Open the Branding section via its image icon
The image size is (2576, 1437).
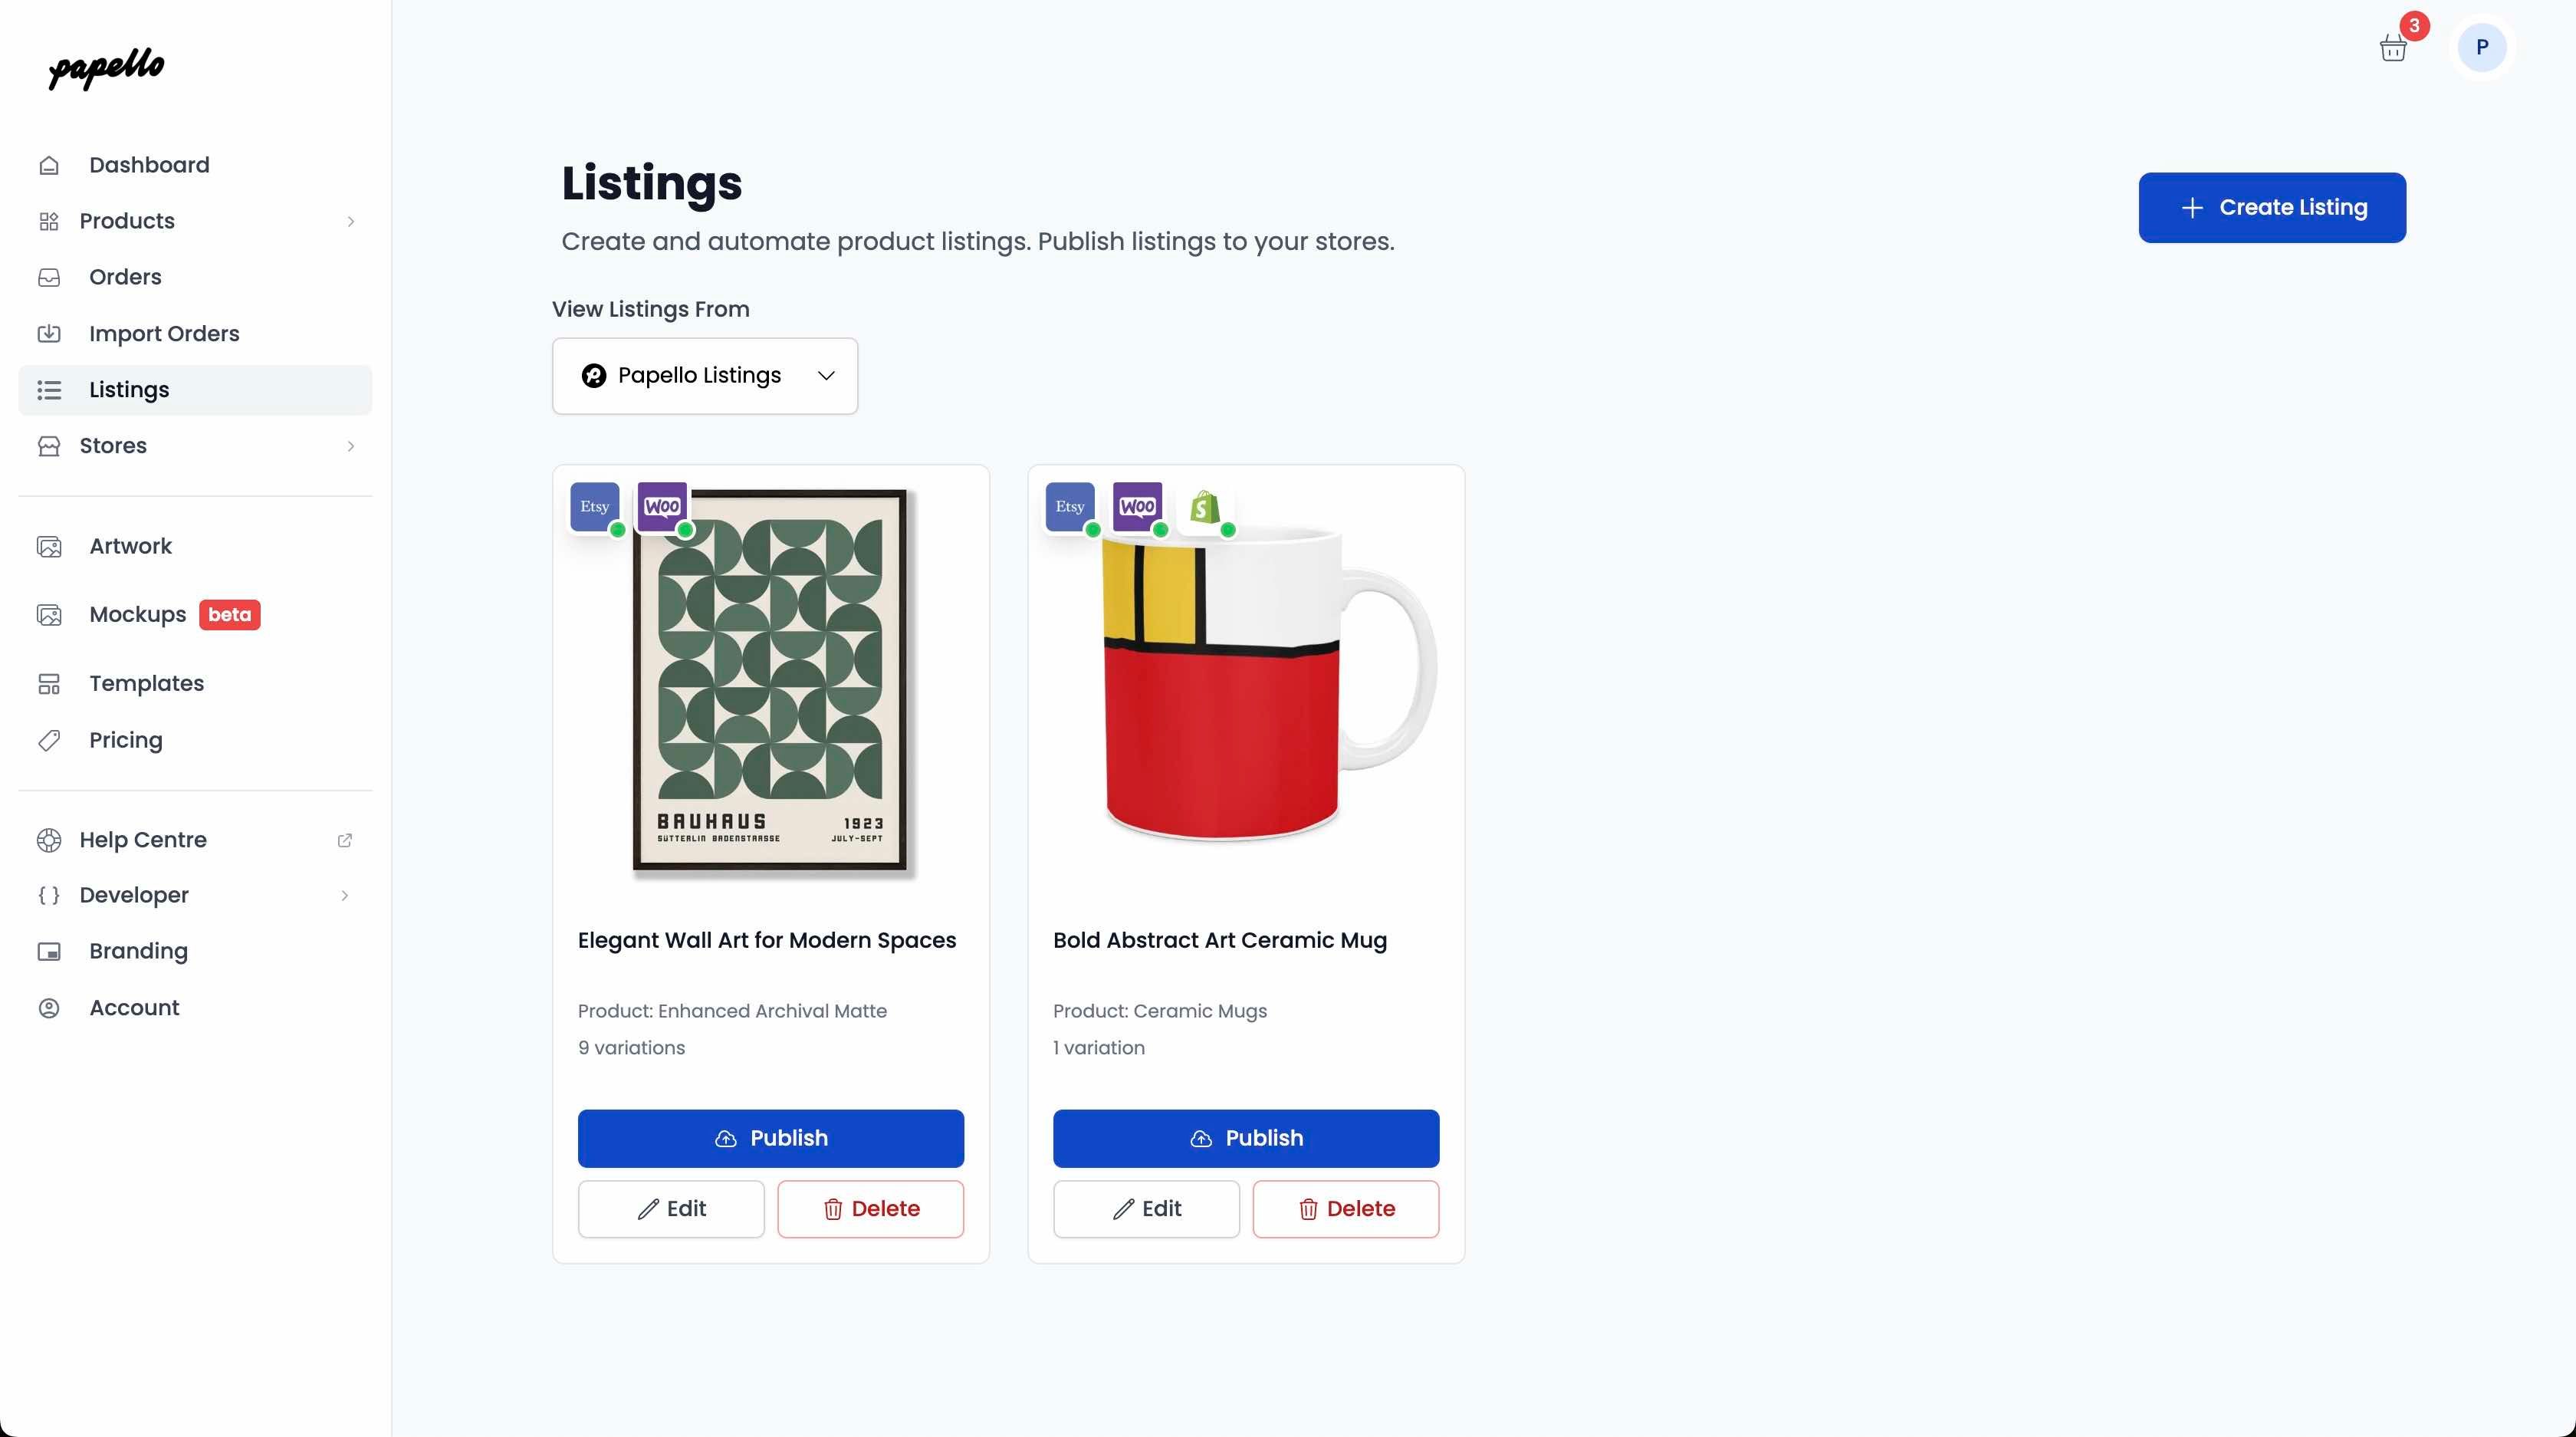[50, 951]
